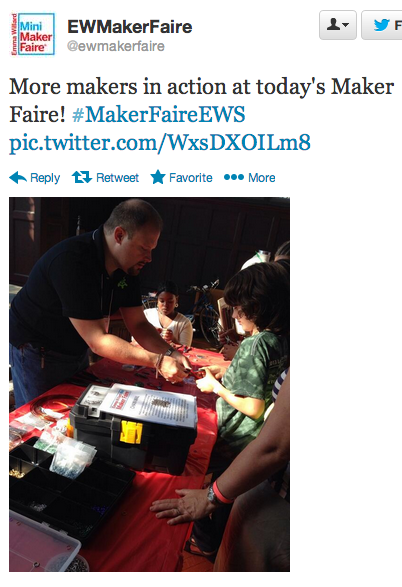Click the tweet text 'More makers in action'
The image size is (402, 587).
tap(118, 87)
